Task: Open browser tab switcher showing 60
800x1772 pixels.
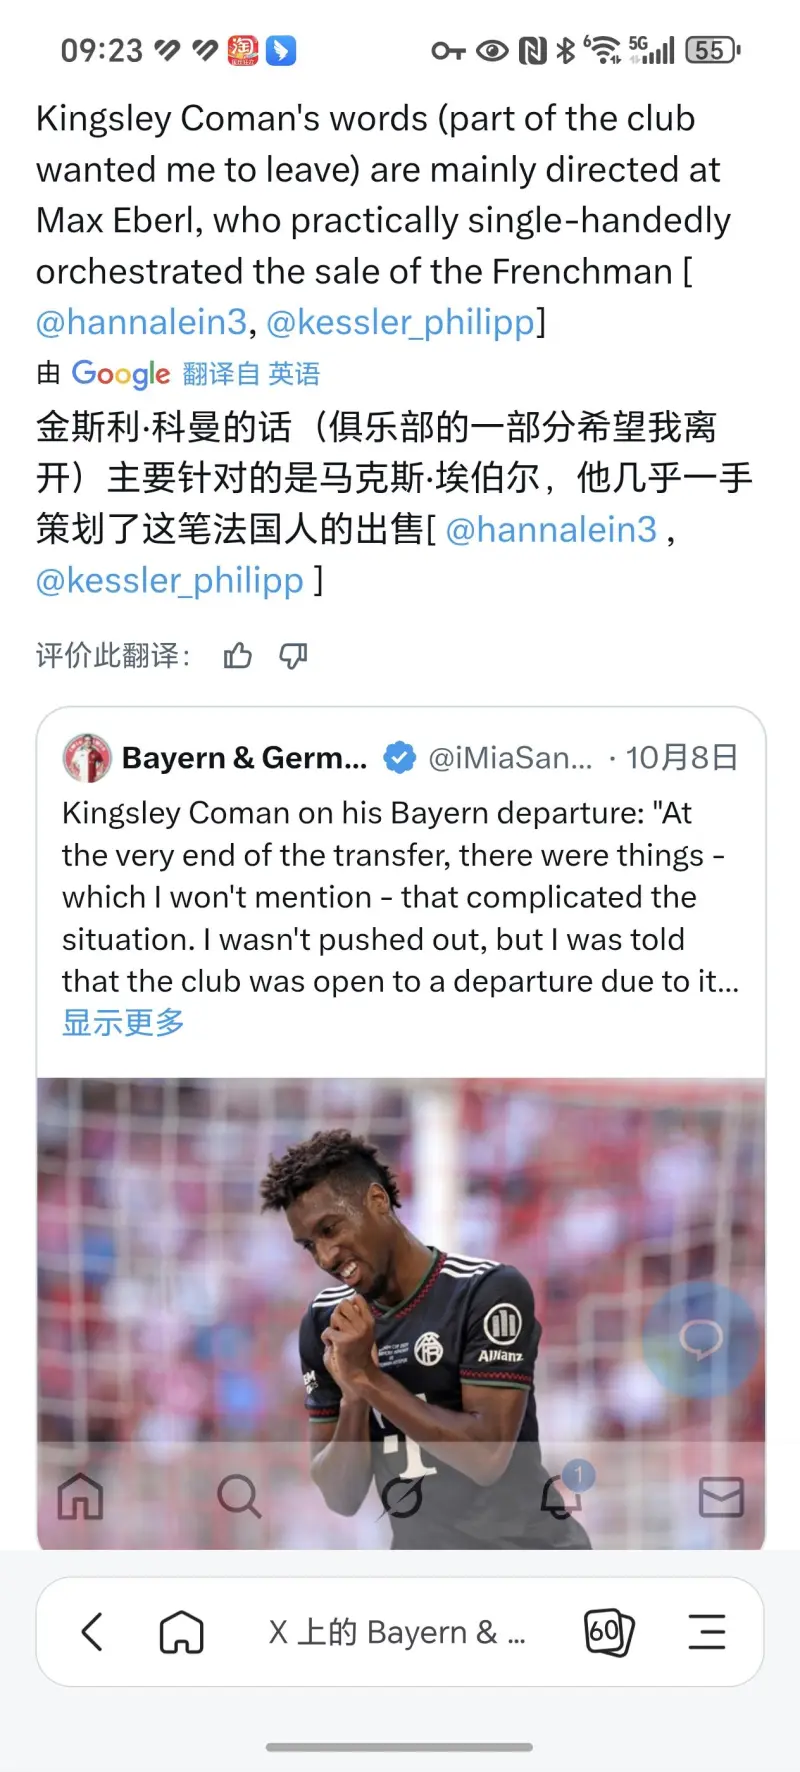Action: 608,1632
